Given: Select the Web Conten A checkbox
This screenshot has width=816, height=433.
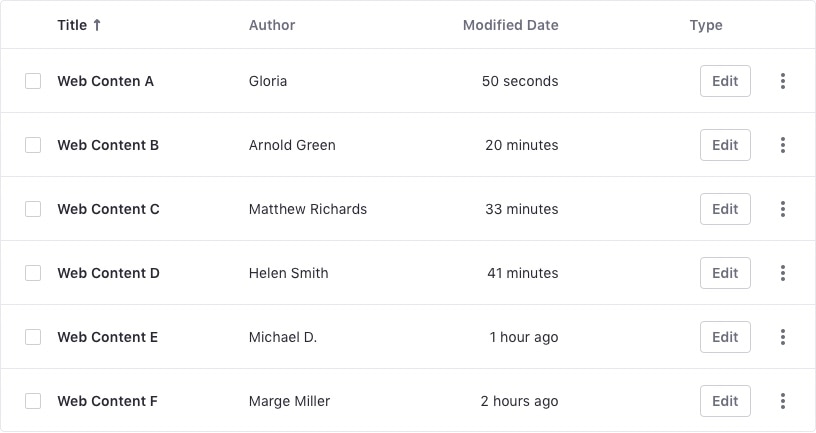Looking at the screenshot, I should 33,81.
